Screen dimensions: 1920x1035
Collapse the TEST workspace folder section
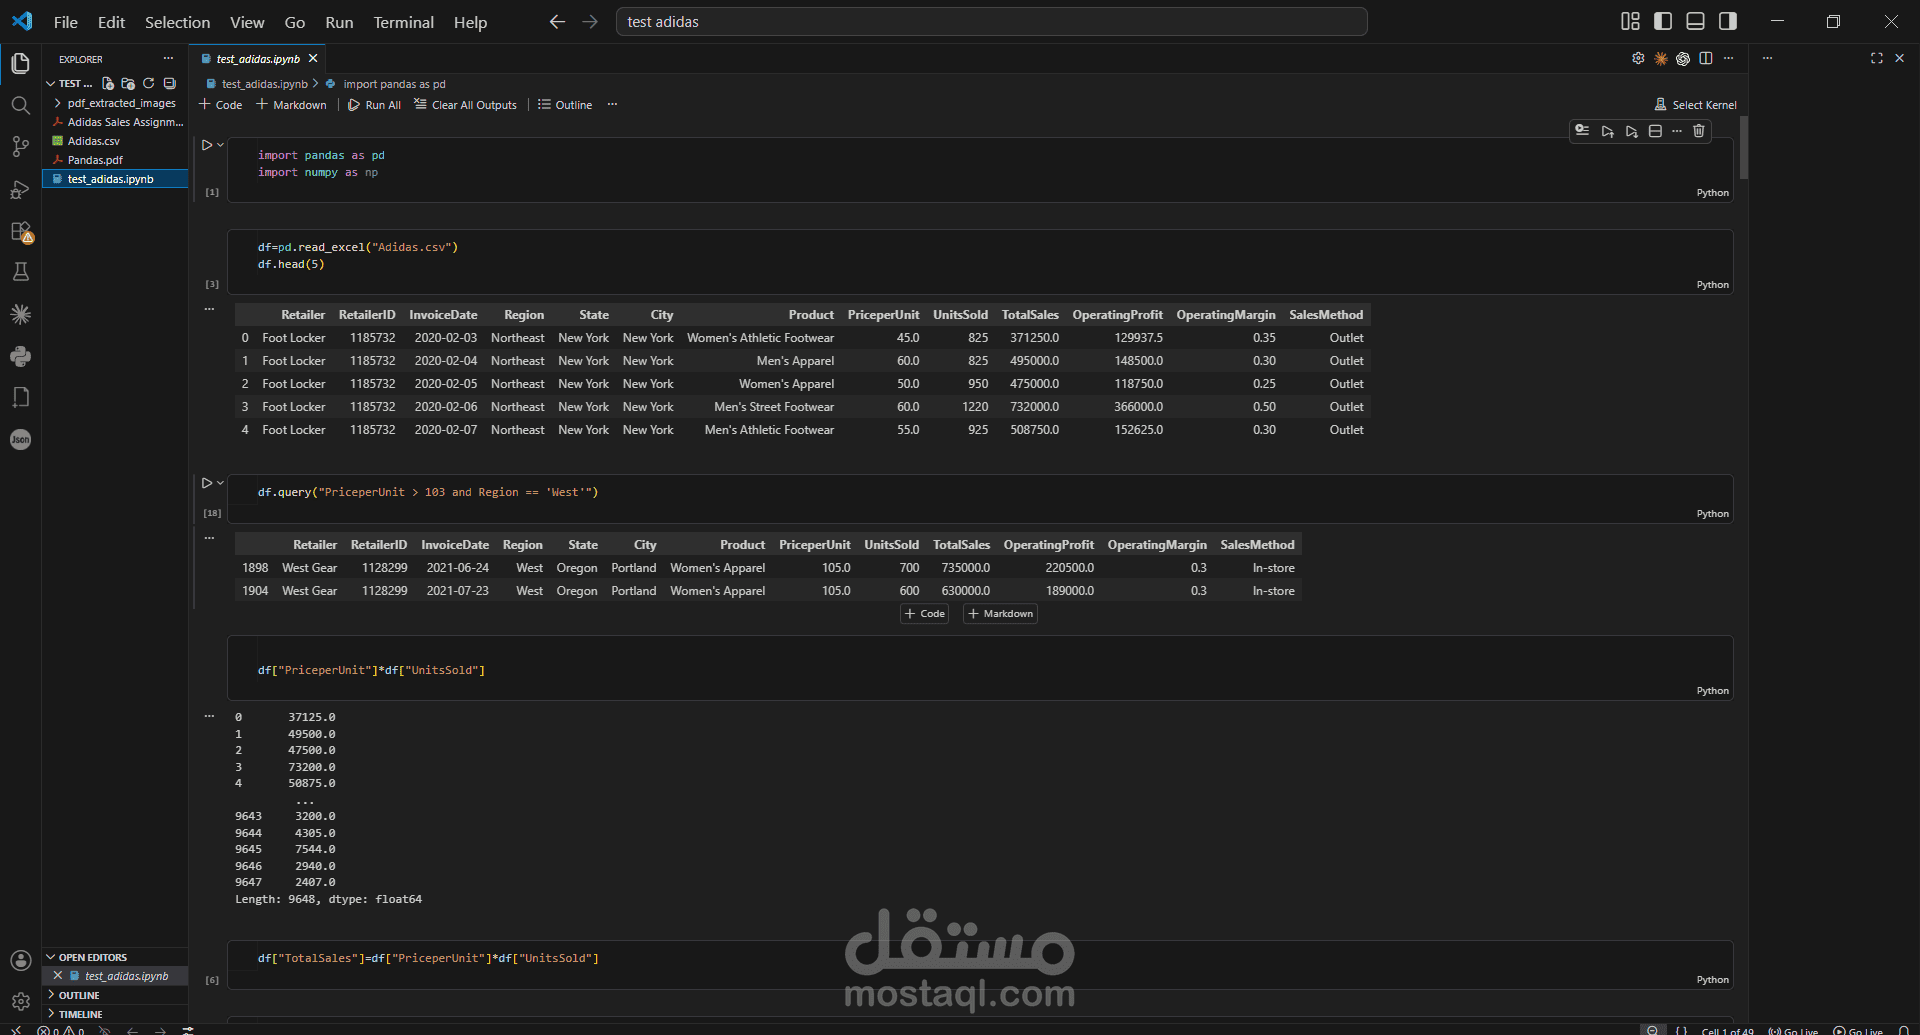[70, 84]
